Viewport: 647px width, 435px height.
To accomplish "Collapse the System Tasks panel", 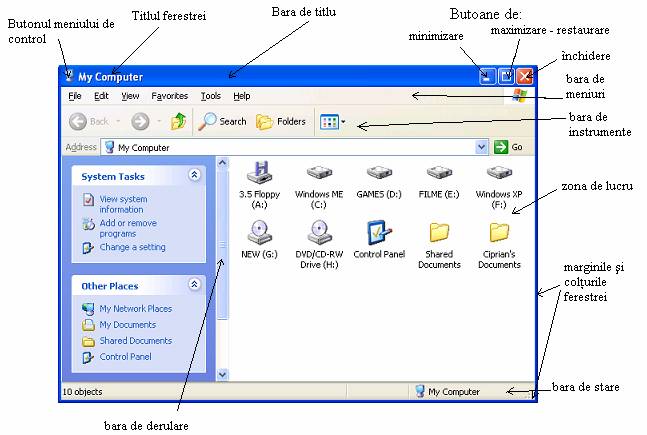I will (x=194, y=176).
